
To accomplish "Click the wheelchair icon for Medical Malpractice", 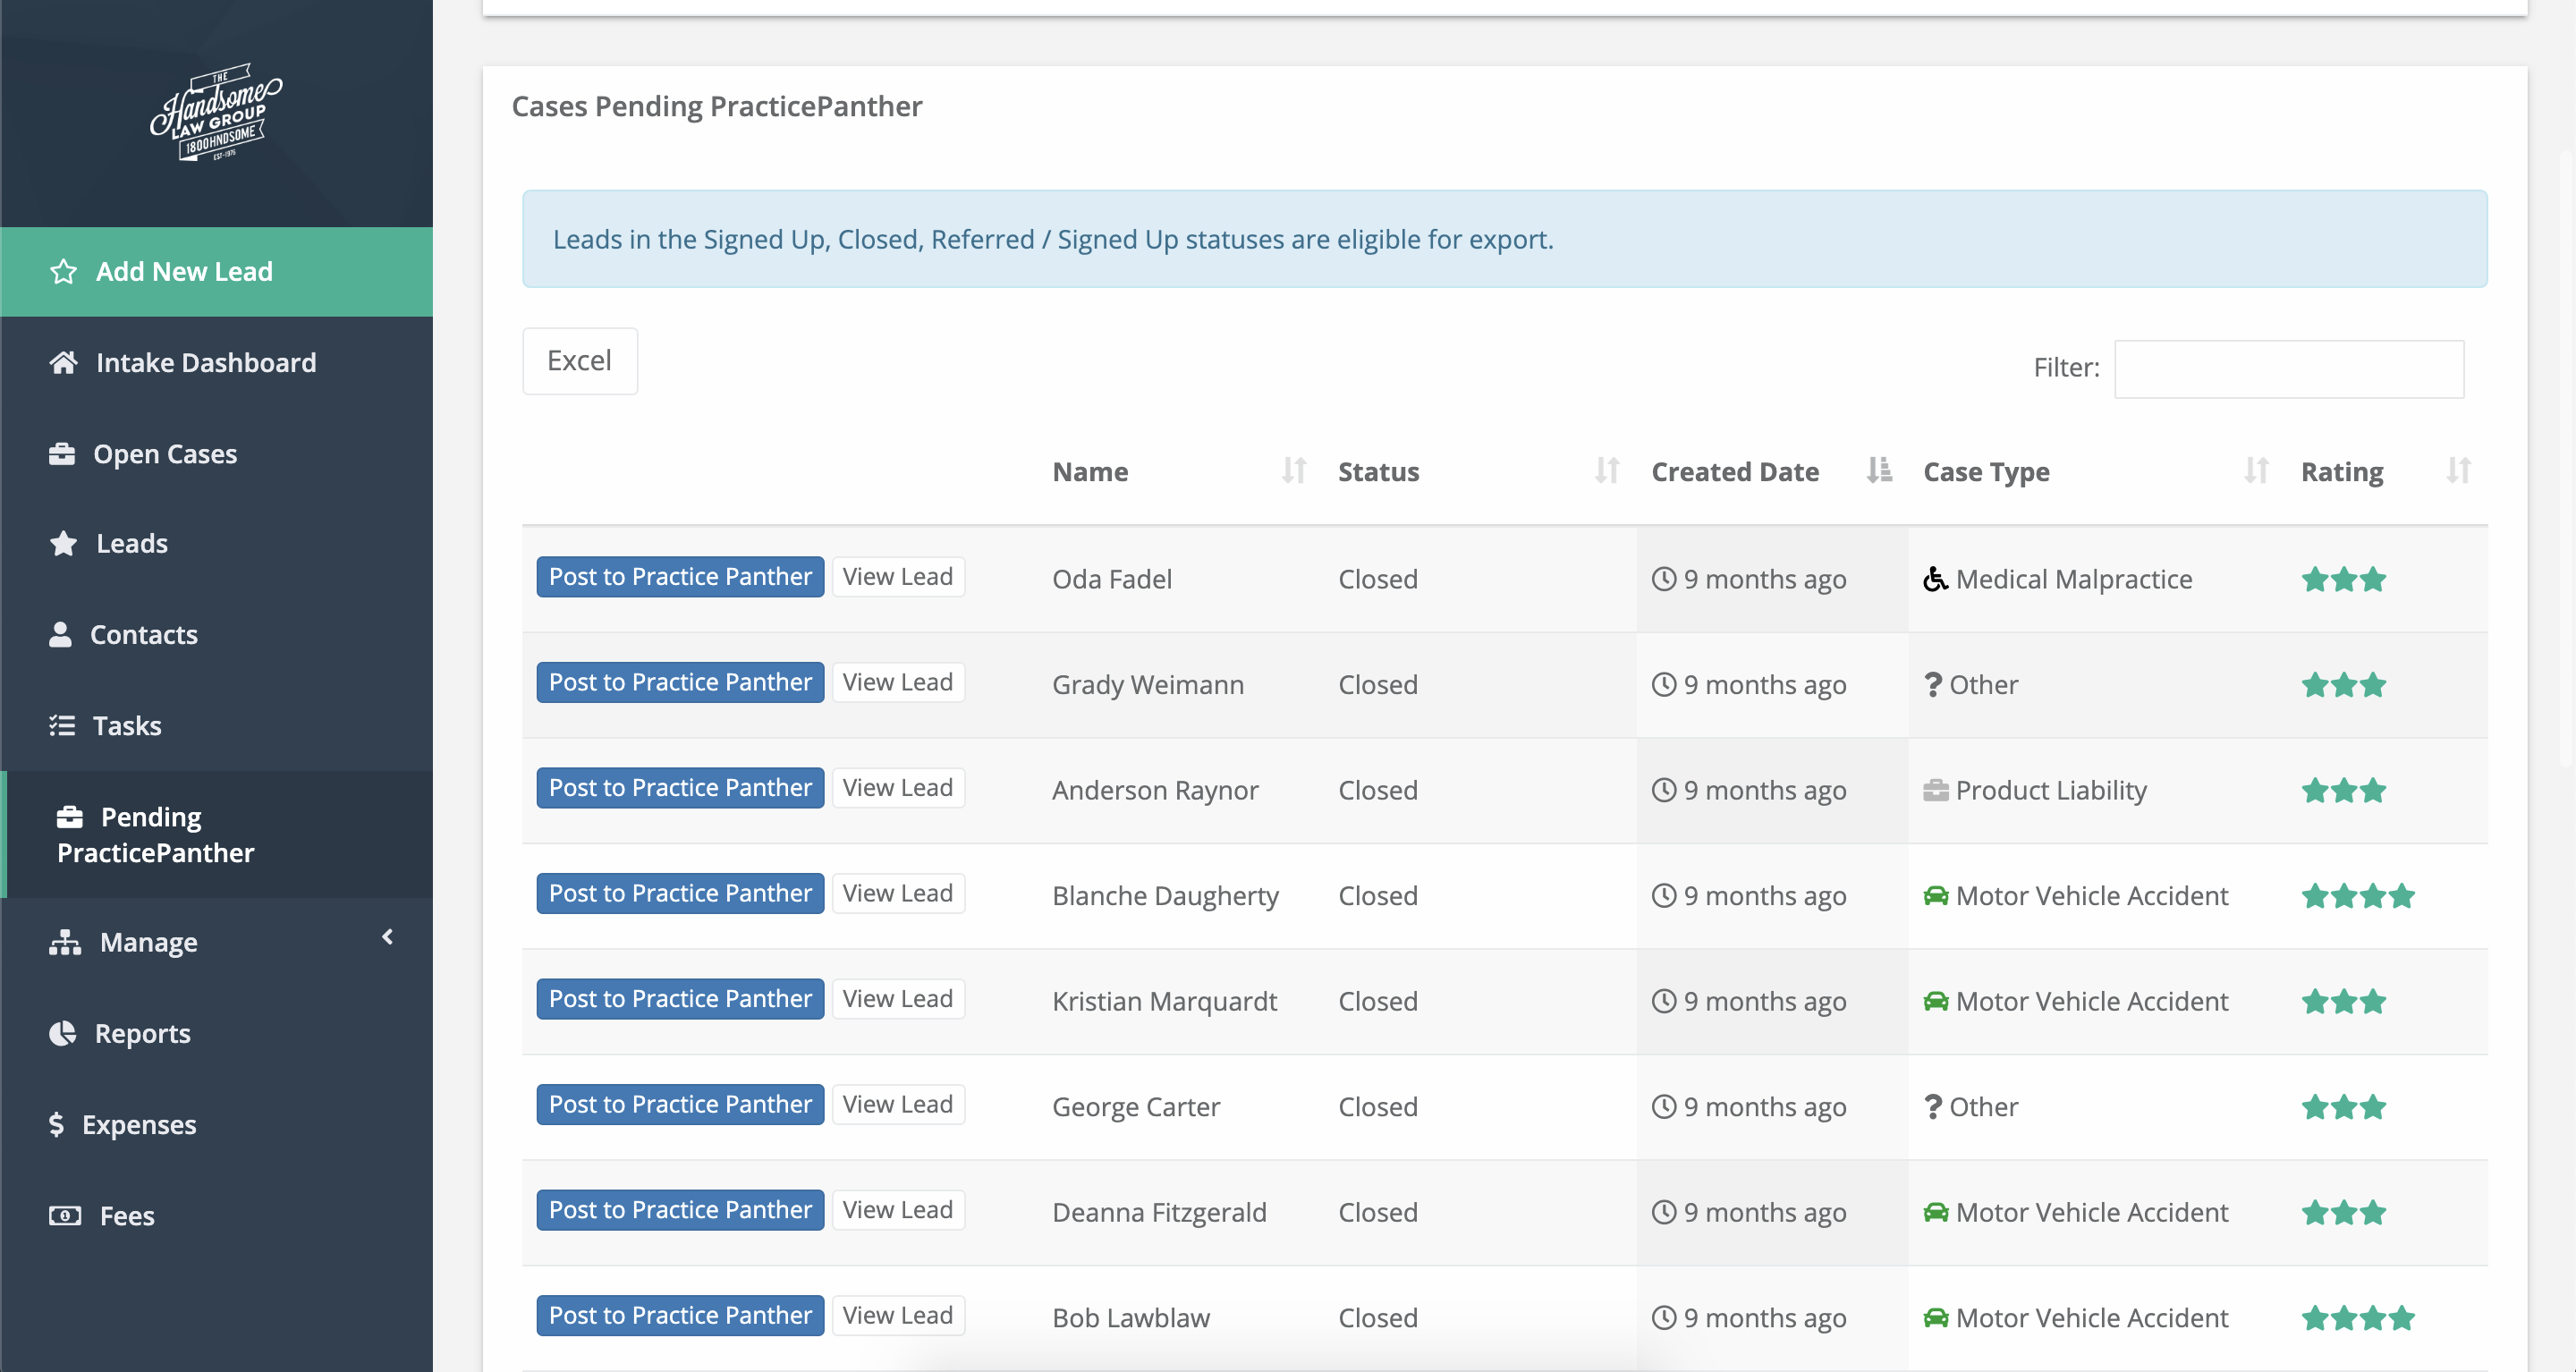I will [x=1935, y=579].
